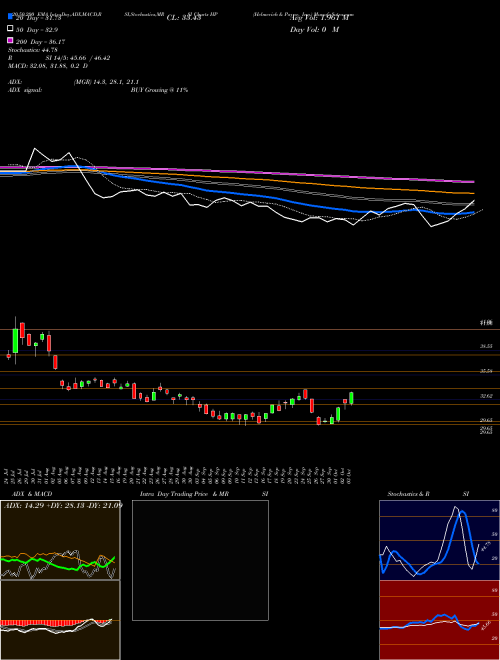Click the 'ADX signal:' label
The height and width of the screenshot is (660, 500).
pyautogui.click(x=25, y=90)
